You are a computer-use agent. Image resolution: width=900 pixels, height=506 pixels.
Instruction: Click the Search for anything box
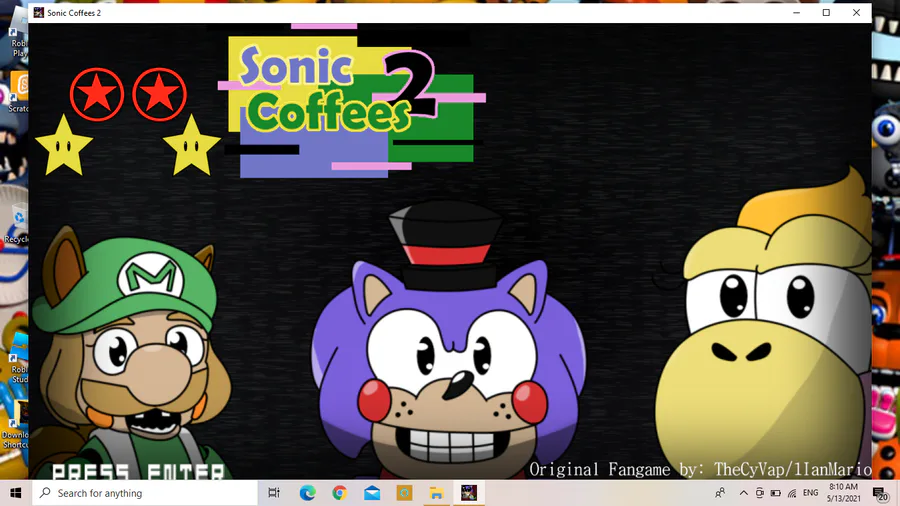point(145,493)
